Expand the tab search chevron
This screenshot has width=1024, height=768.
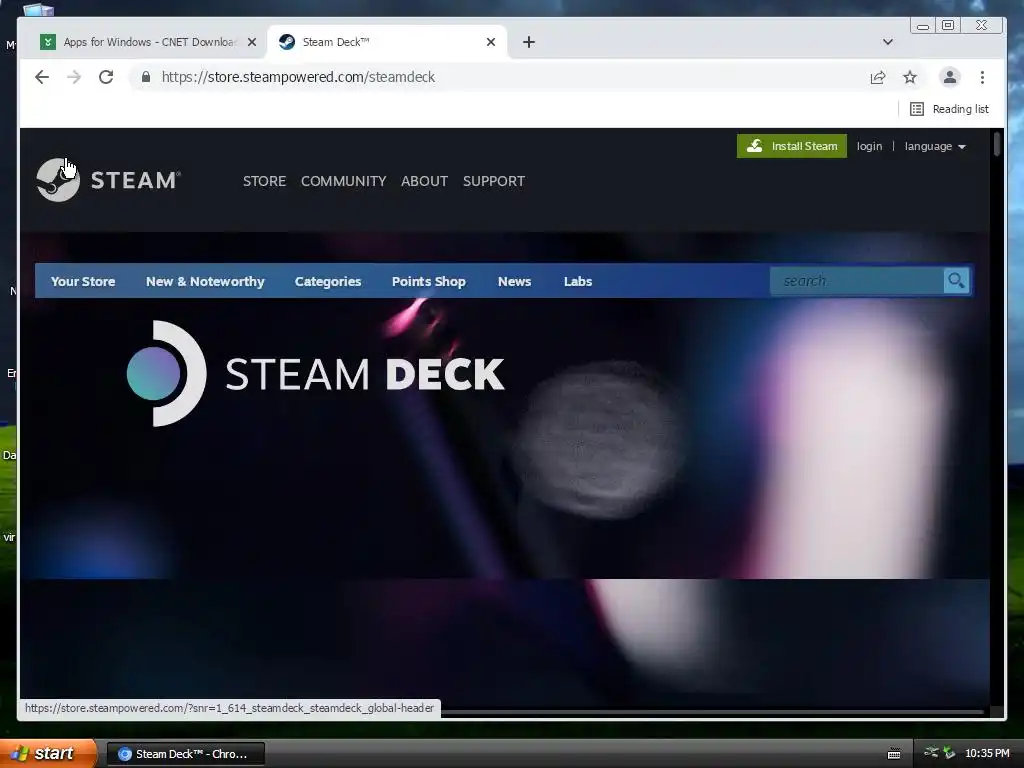[x=888, y=42]
